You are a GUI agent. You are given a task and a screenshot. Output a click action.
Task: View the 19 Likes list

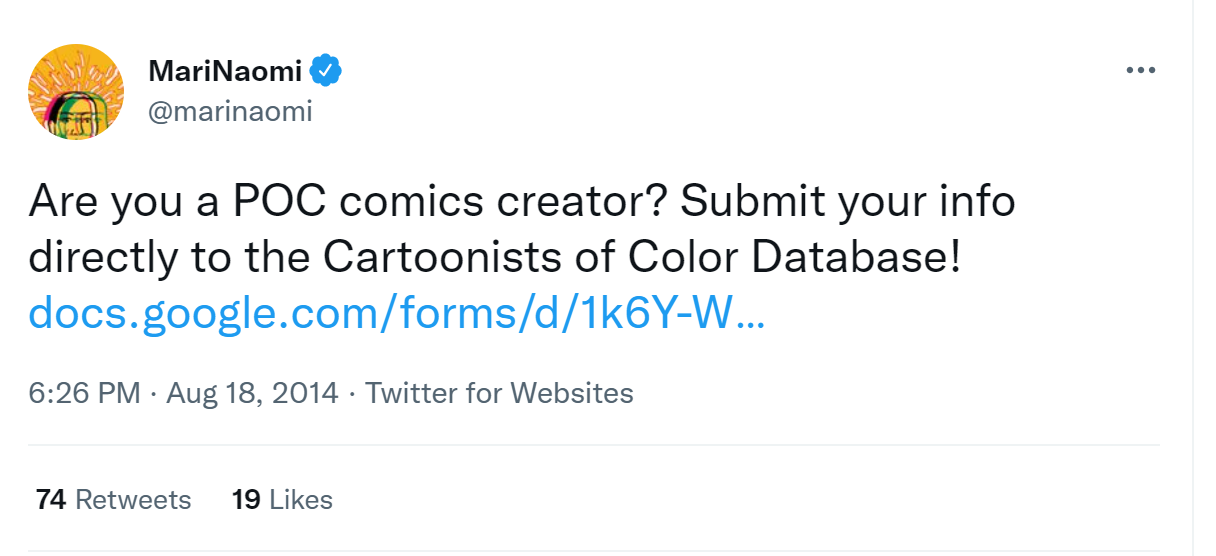pos(282,499)
